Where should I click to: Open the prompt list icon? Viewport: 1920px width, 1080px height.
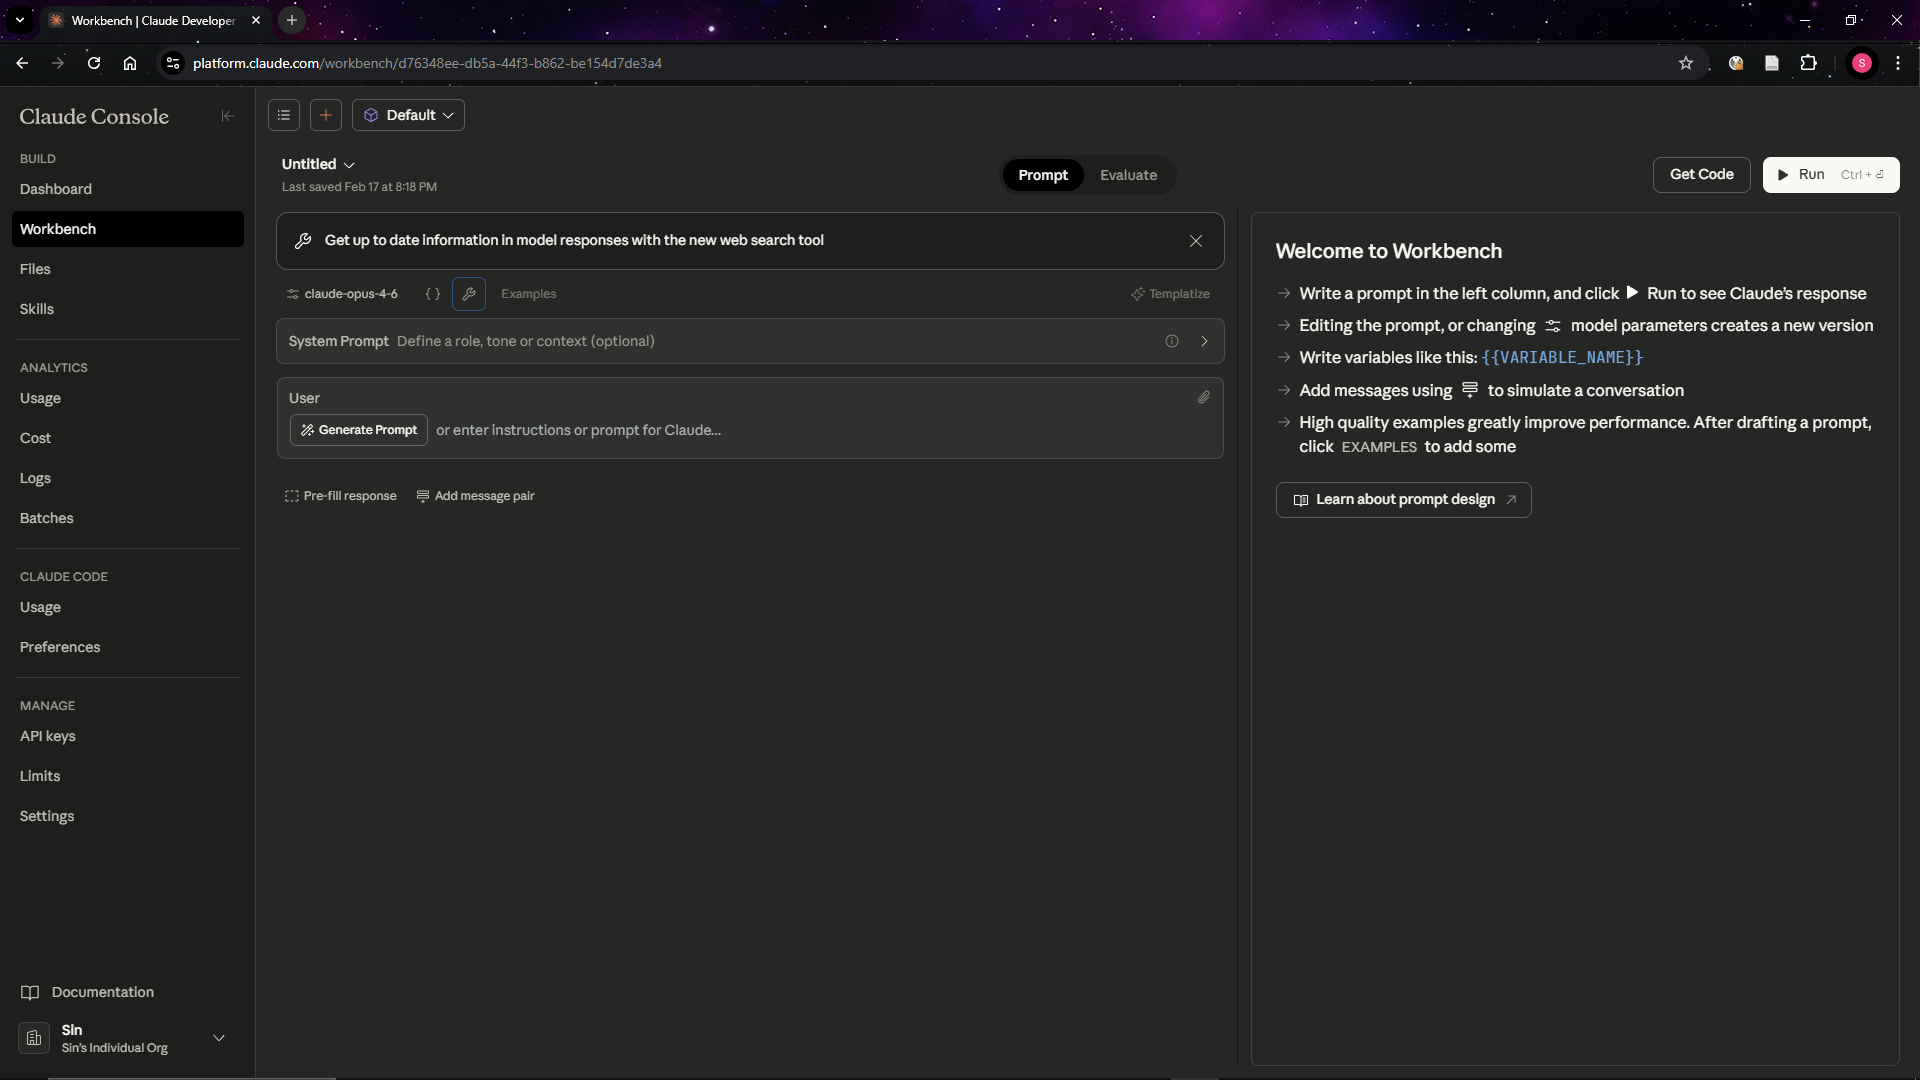[284, 115]
